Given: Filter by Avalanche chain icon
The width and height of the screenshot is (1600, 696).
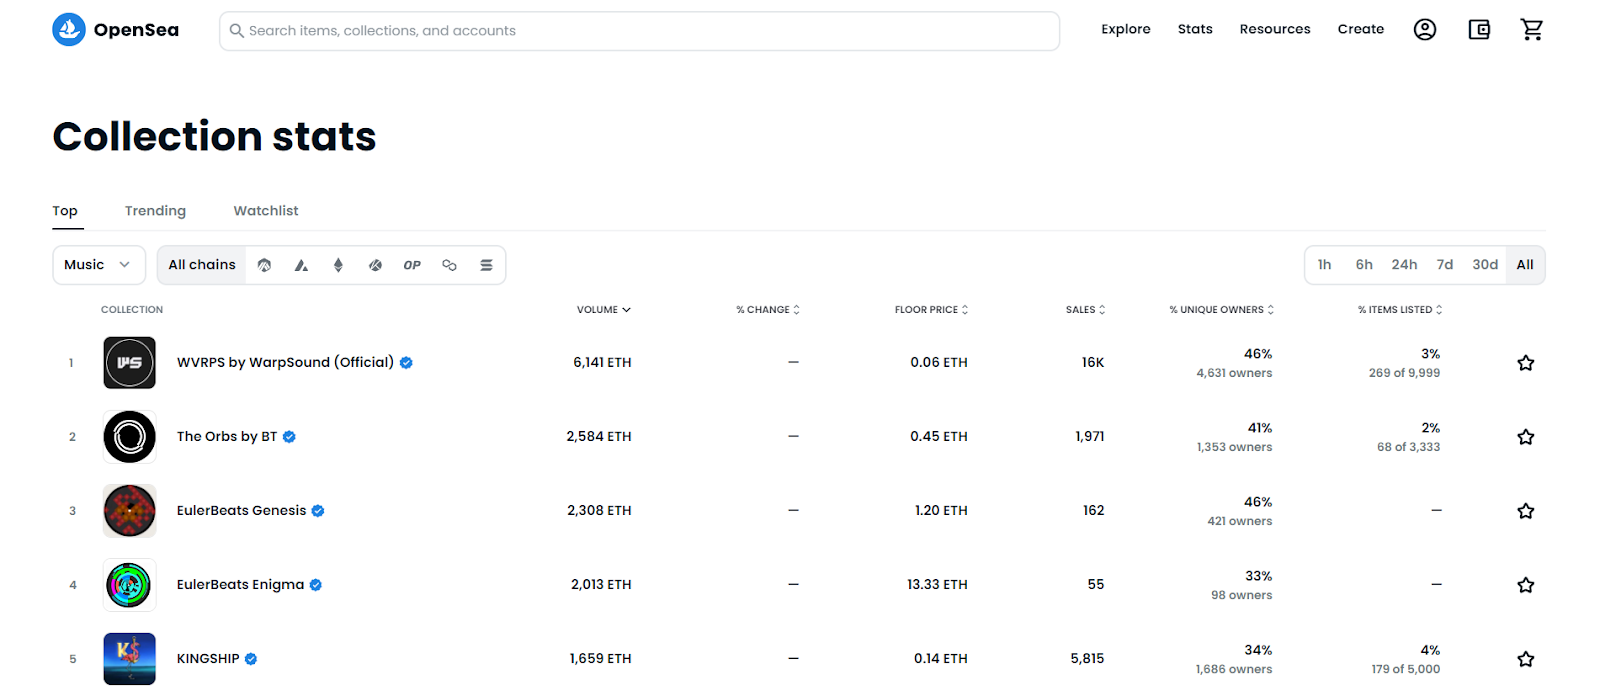Looking at the screenshot, I should (x=301, y=265).
